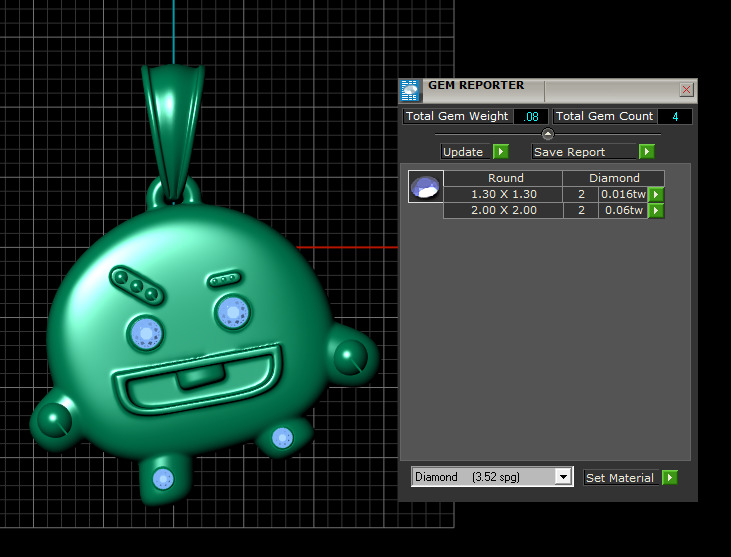Viewport: 731px width, 557px height.
Task: Select the pendant bail on the model
Action: (x=173, y=133)
